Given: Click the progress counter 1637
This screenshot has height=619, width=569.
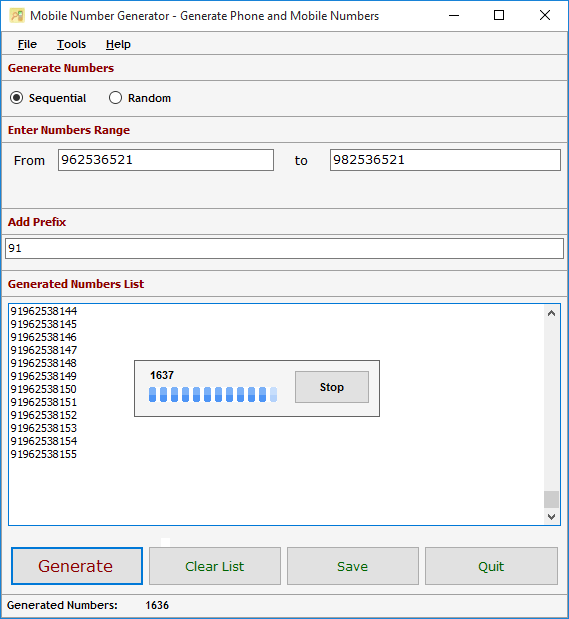Looking at the screenshot, I should (x=162, y=375).
